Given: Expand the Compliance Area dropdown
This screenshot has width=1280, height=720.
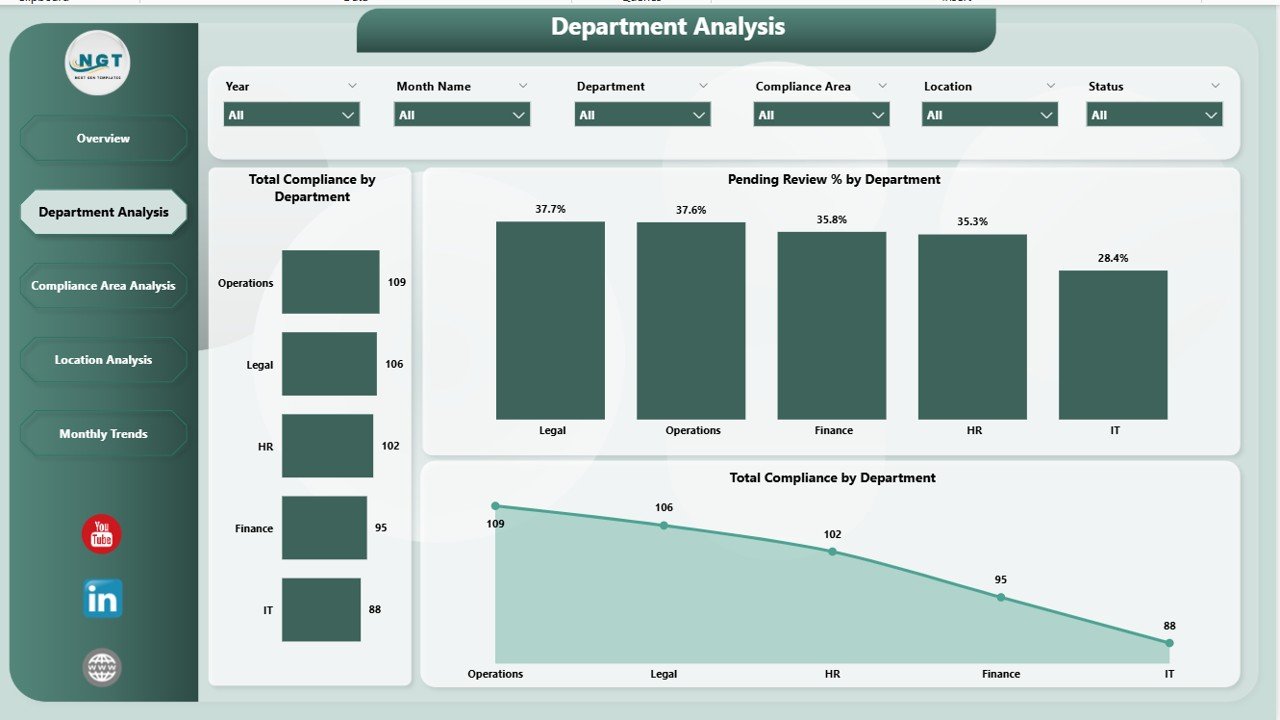Looking at the screenshot, I should [x=821, y=115].
